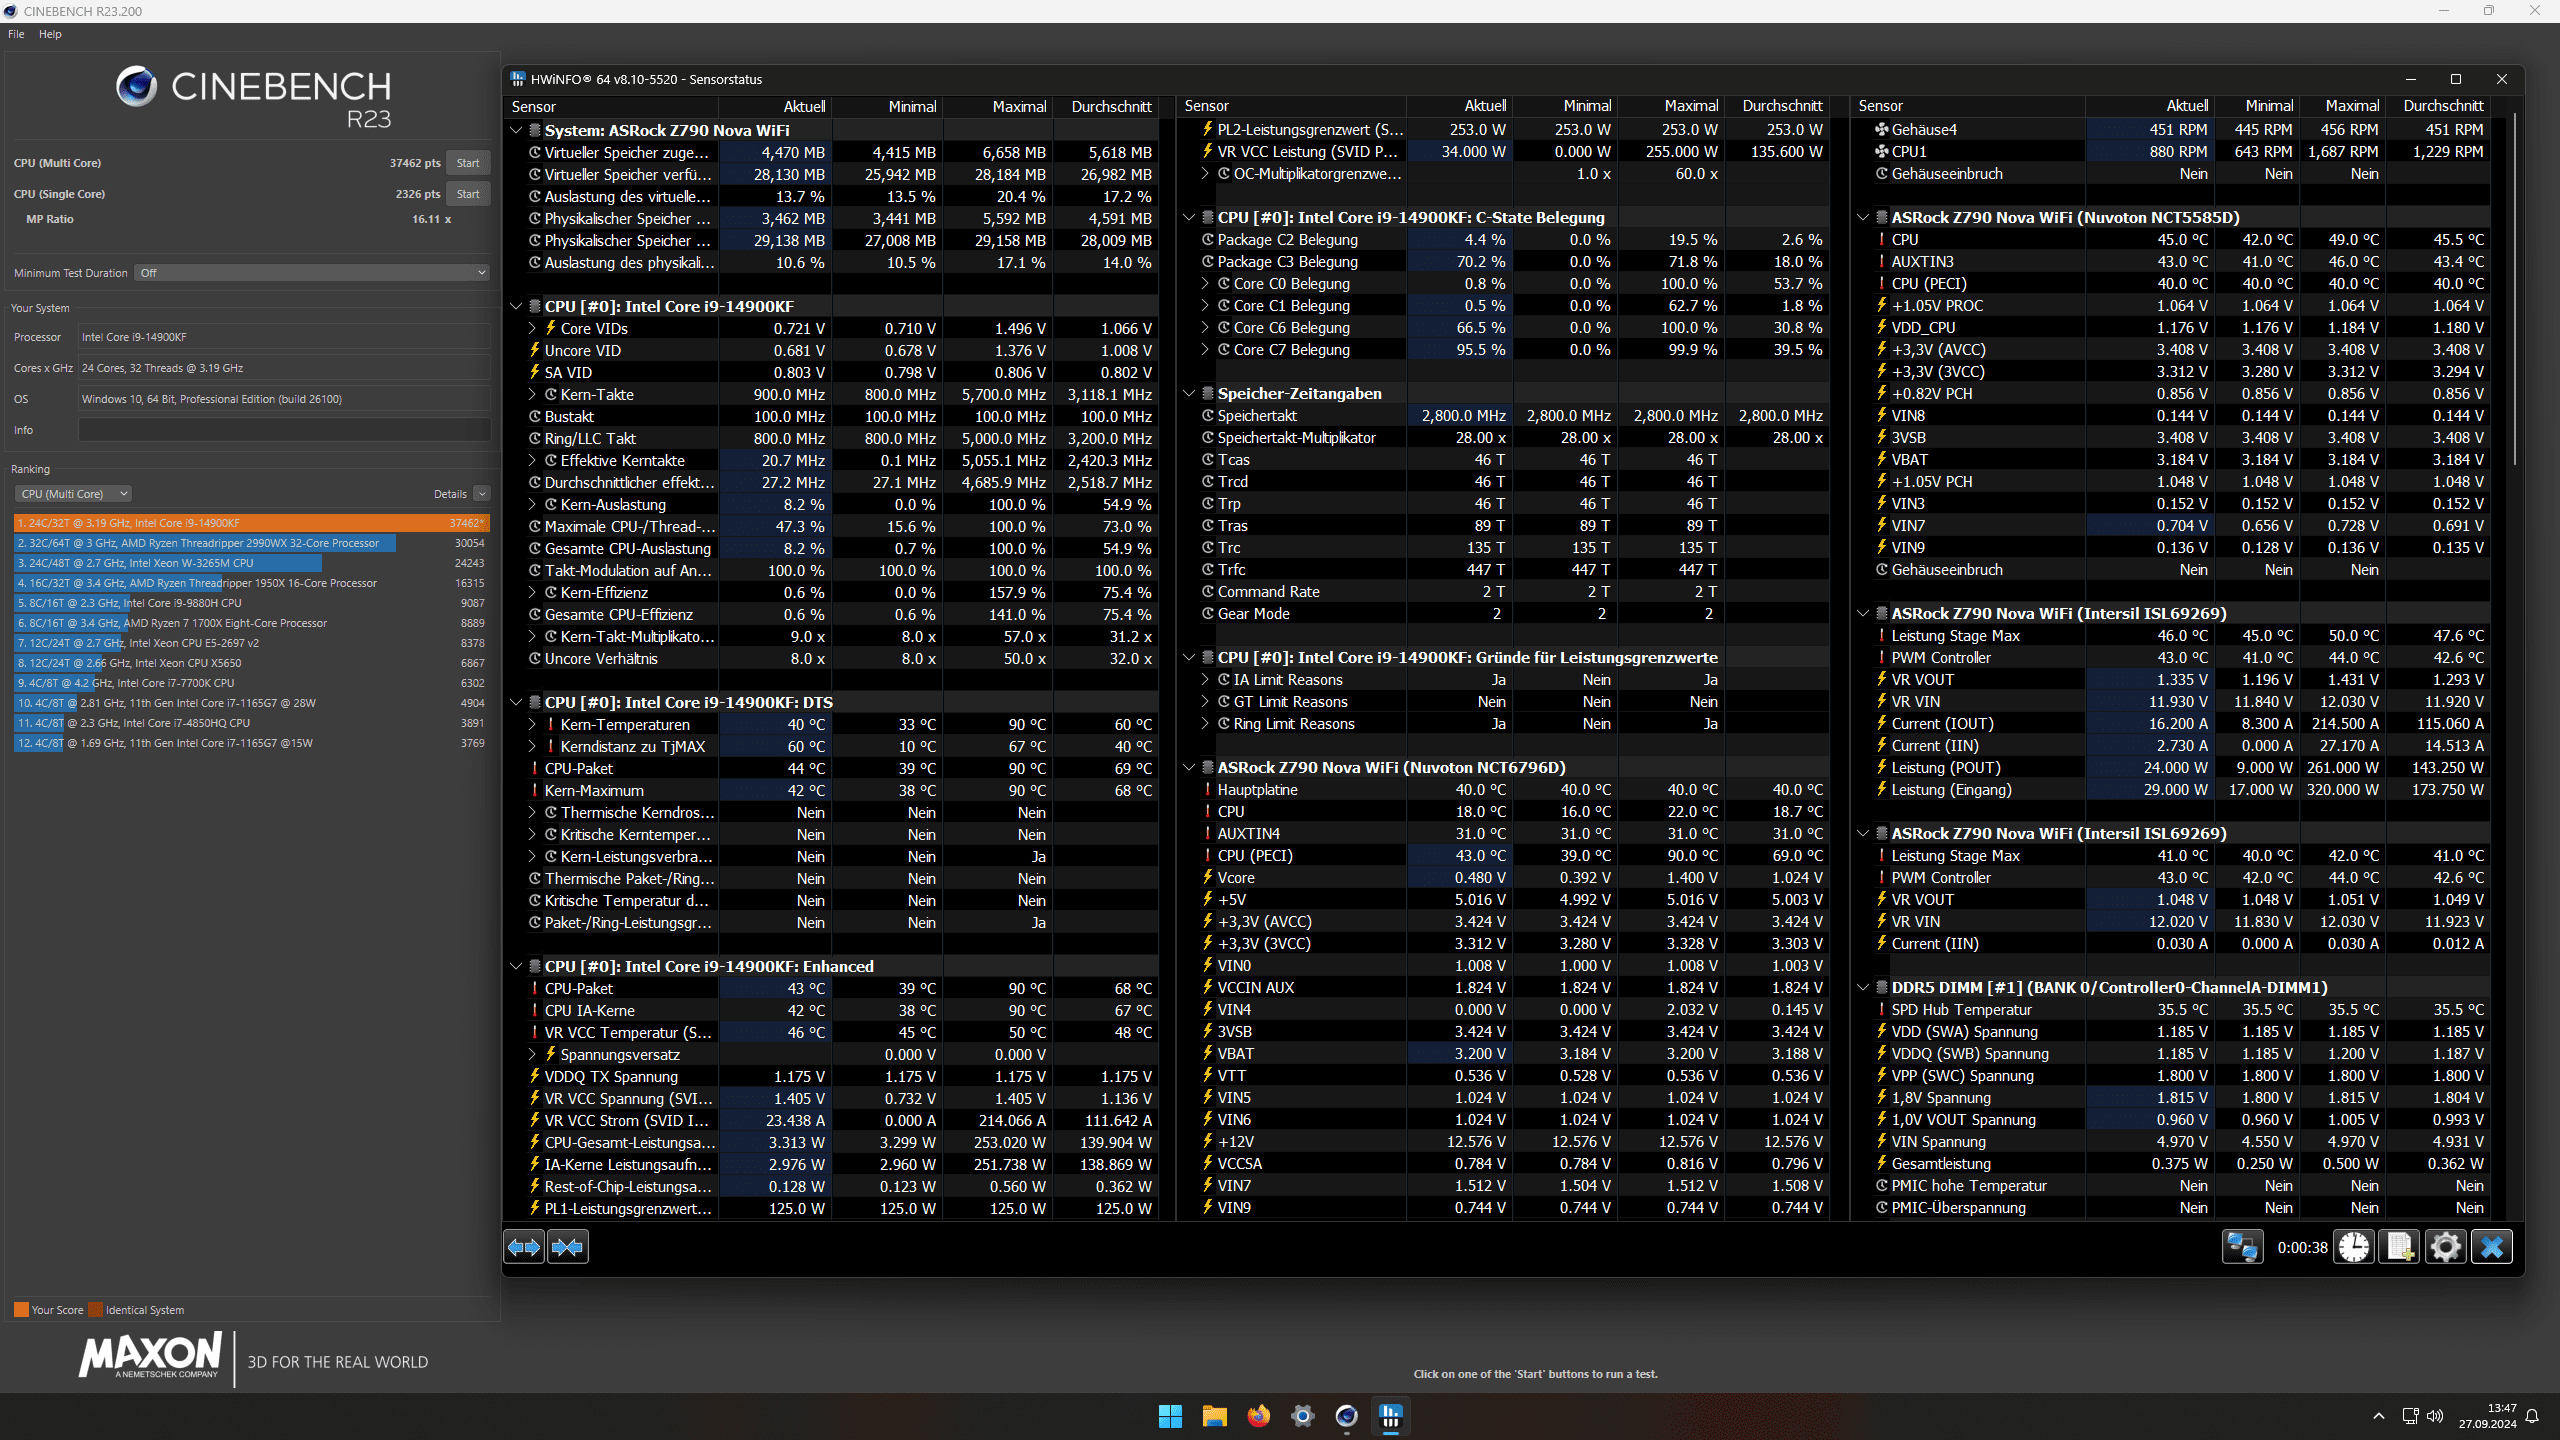Close sensors with blue X icon
The image size is (2560, 1440).
point(2491,1247)
